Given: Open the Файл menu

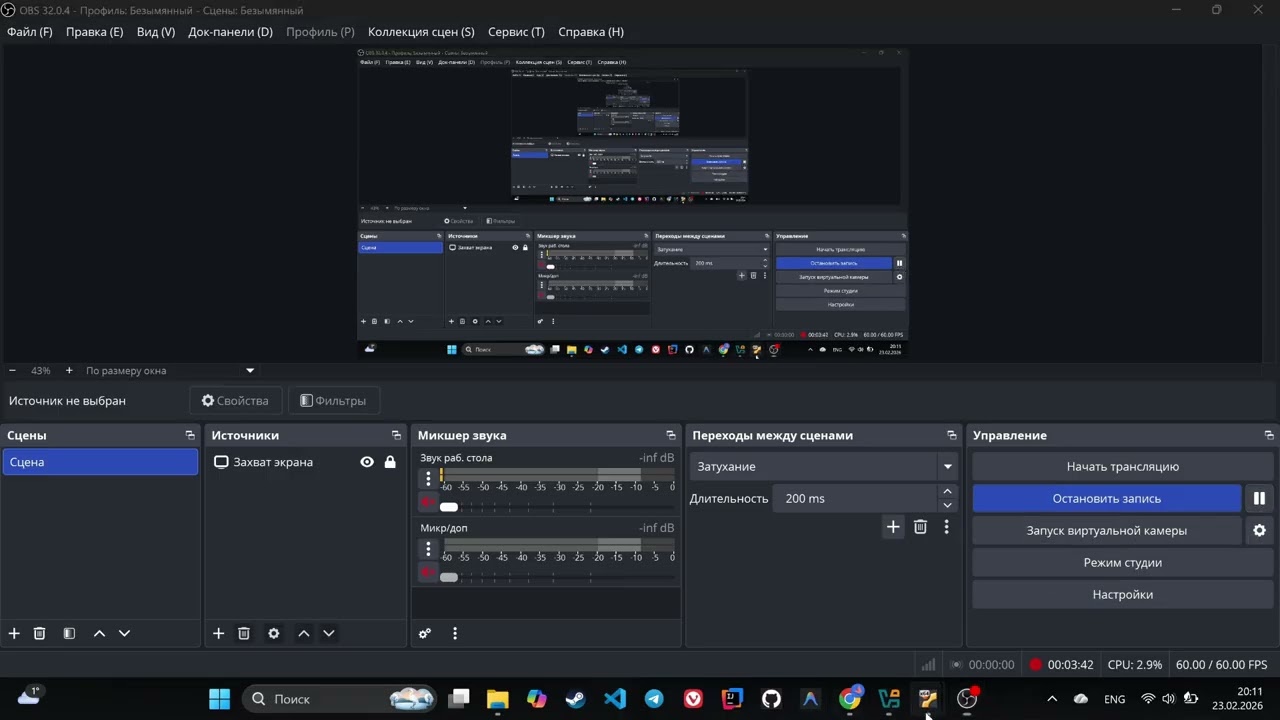Looking at the screenshot, I should pos(30,32).
